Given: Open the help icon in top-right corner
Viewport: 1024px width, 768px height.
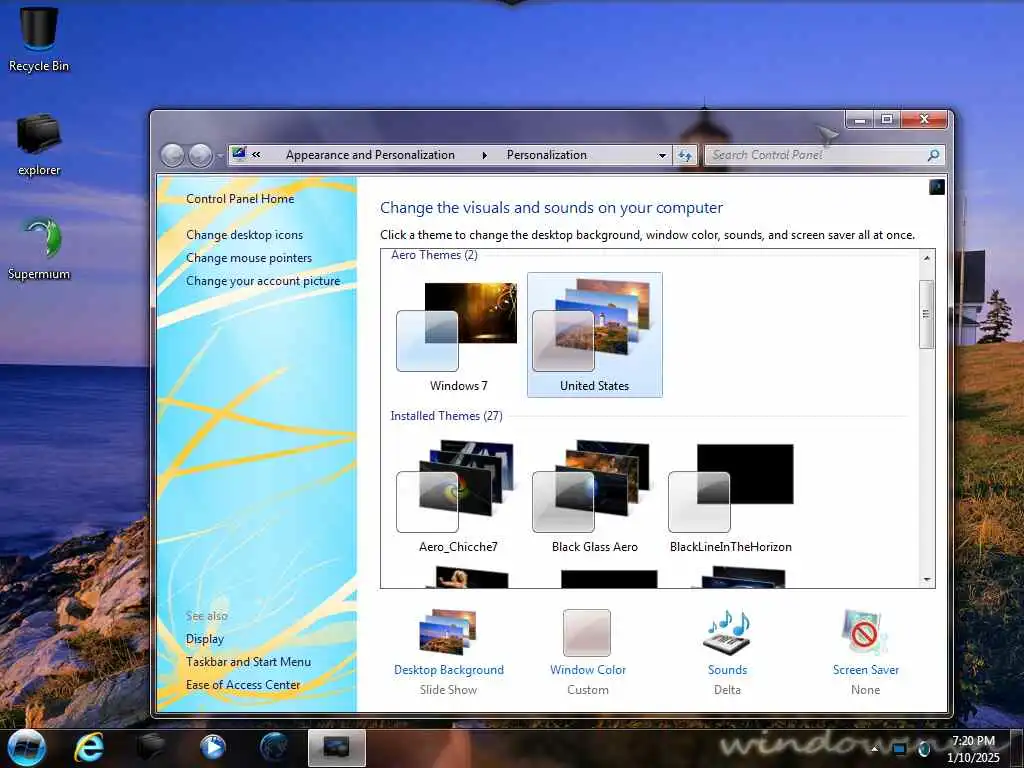Looking at the screenshot, I should (x=936, y=187).
